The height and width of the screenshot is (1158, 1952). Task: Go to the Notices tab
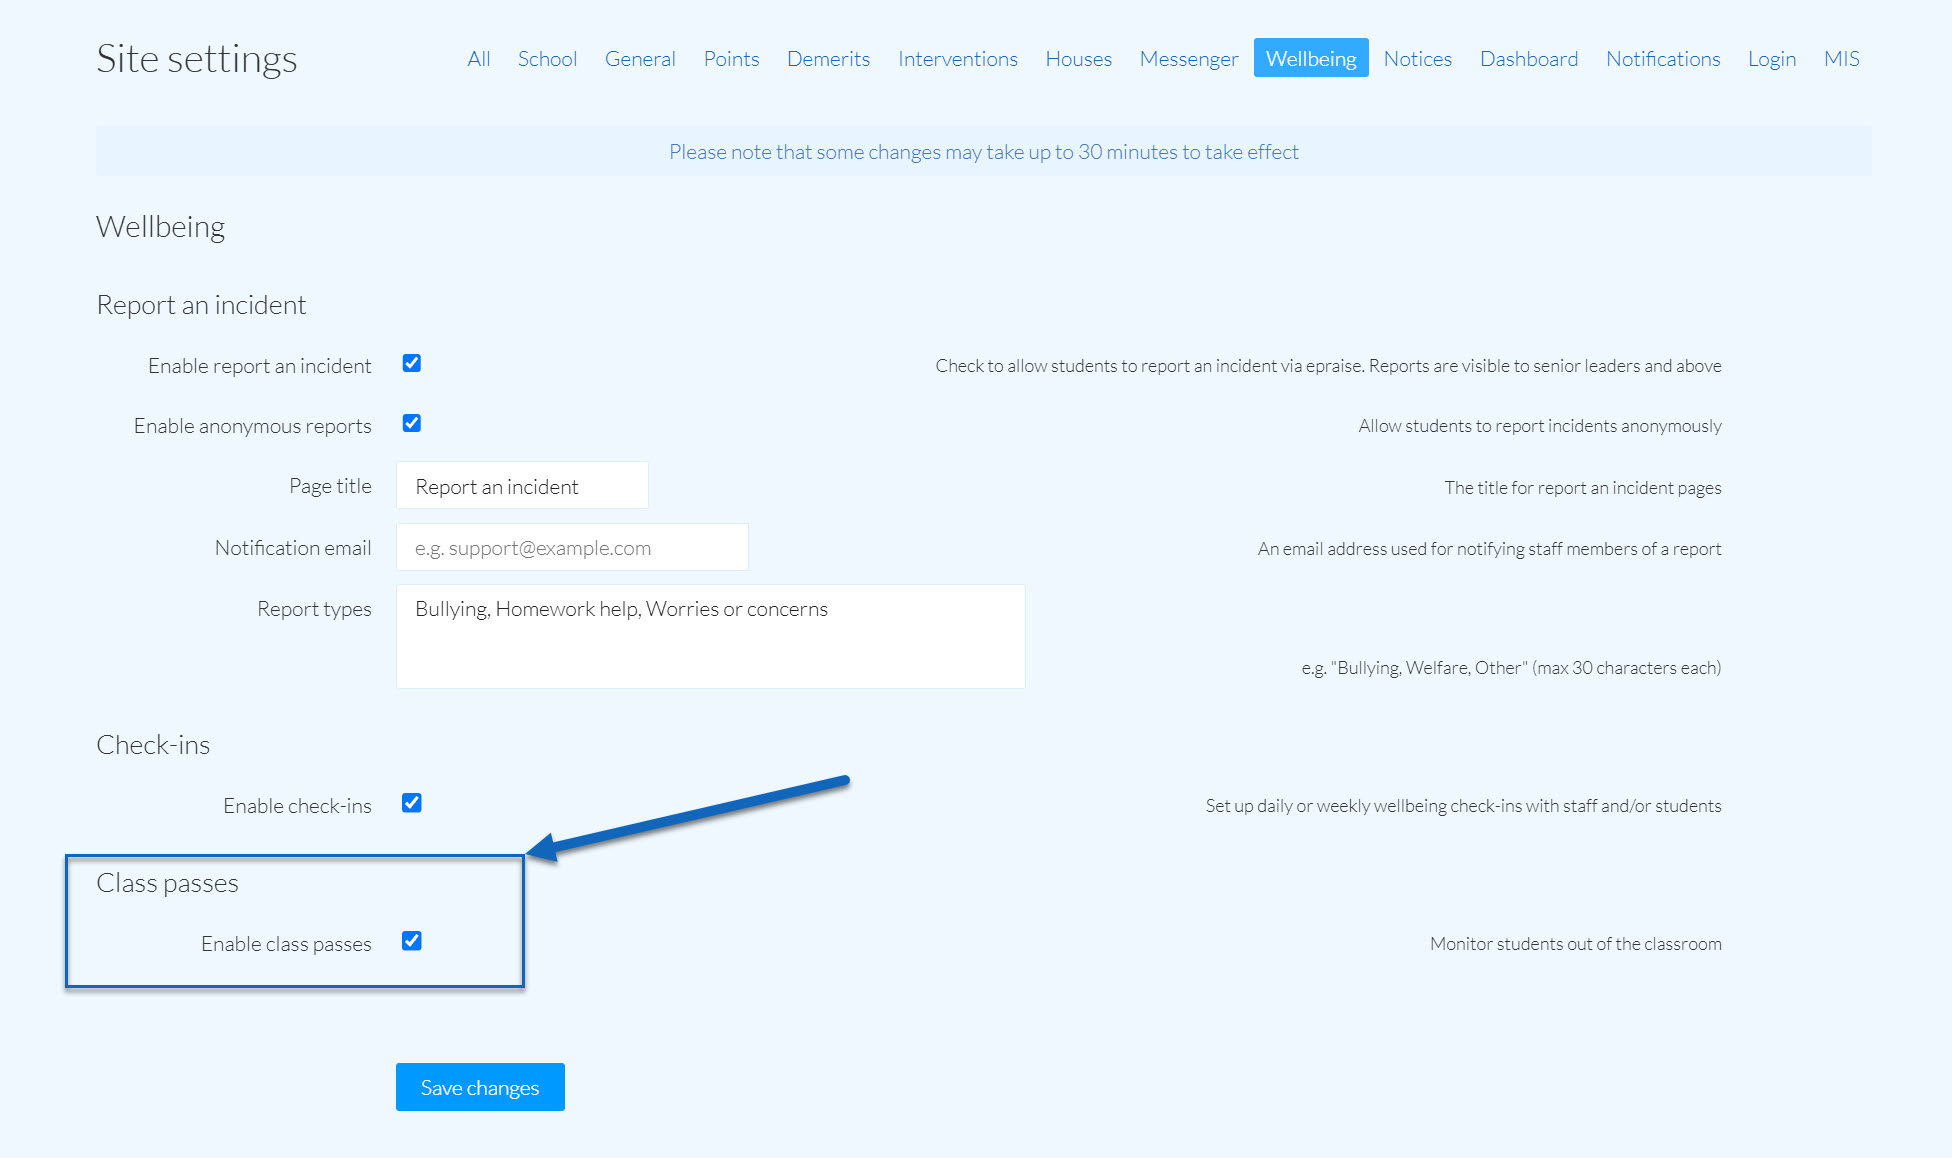tap(1417, 59)
